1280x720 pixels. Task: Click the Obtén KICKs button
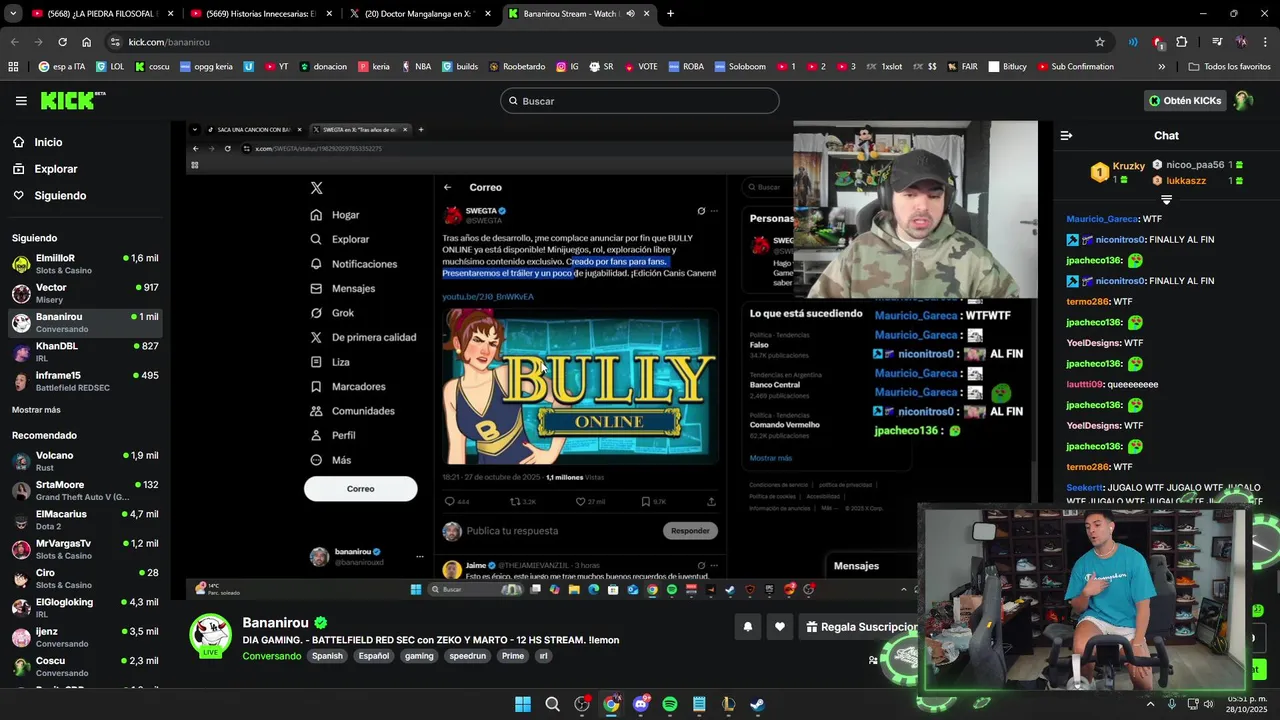click(x=1185, y=101)
